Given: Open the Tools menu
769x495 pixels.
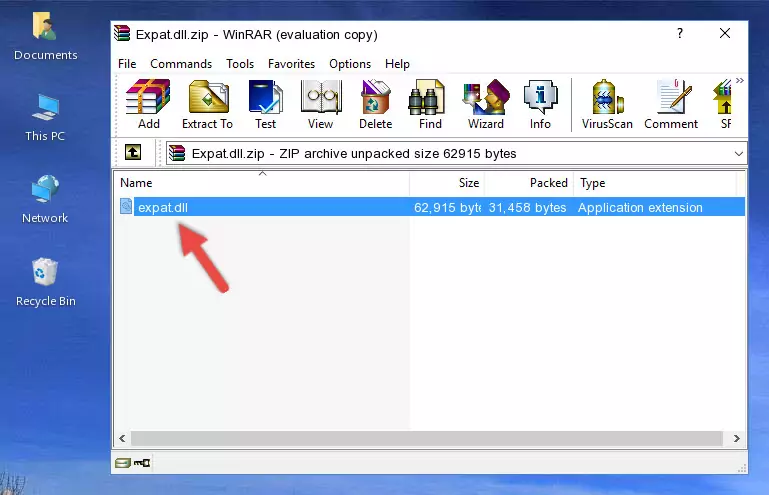Looking at the screenshot, I should [240, 64].
